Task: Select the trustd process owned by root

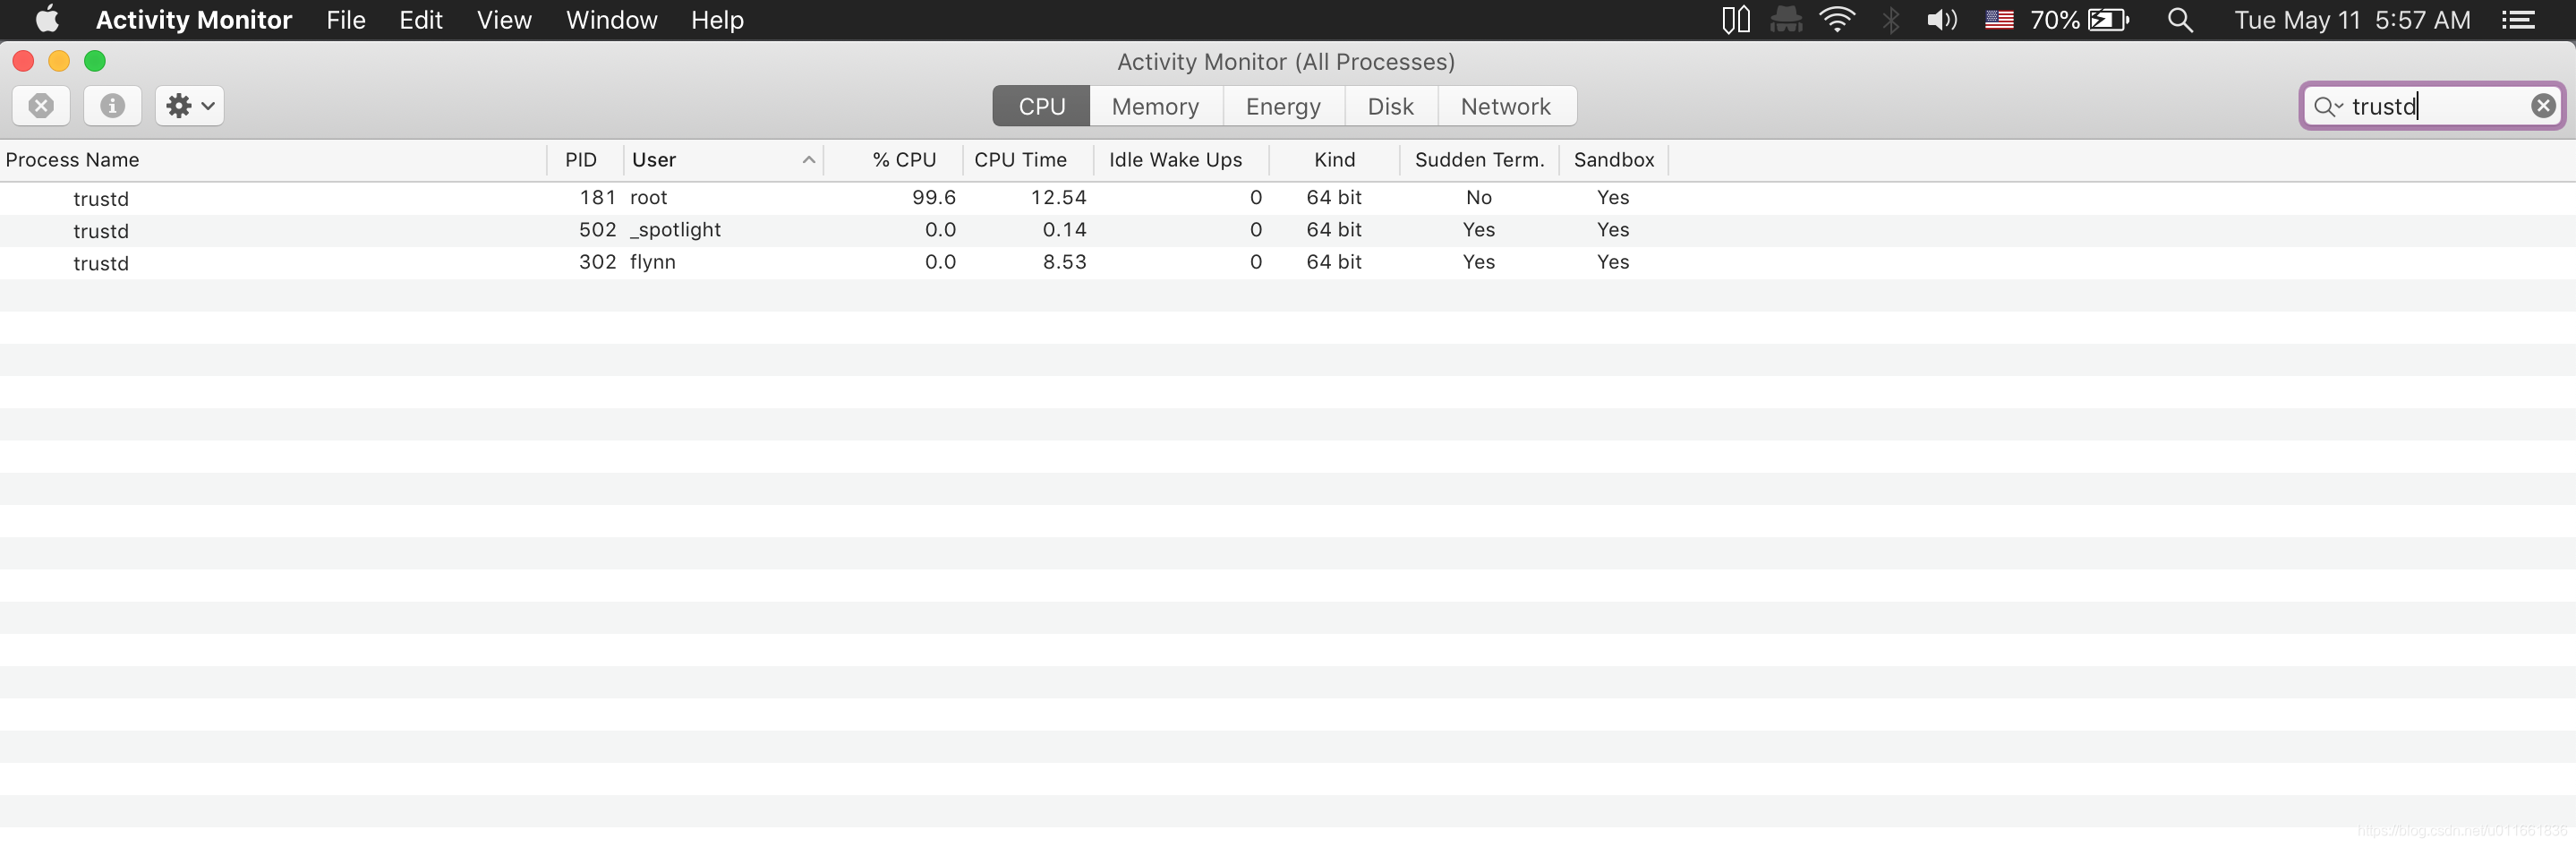Action: (x=1288, y=198)
